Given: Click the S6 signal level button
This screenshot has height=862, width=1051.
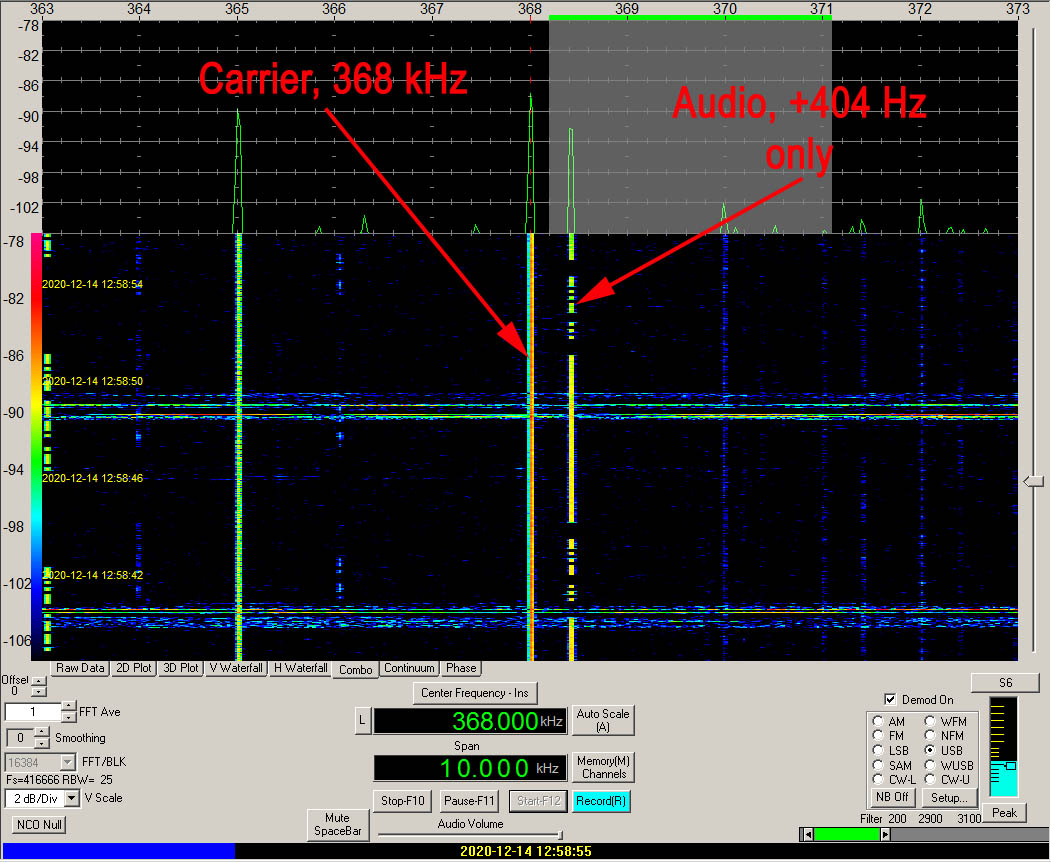Looking at the screenshot, I should pyautogui.click(x=1005, y=682).
